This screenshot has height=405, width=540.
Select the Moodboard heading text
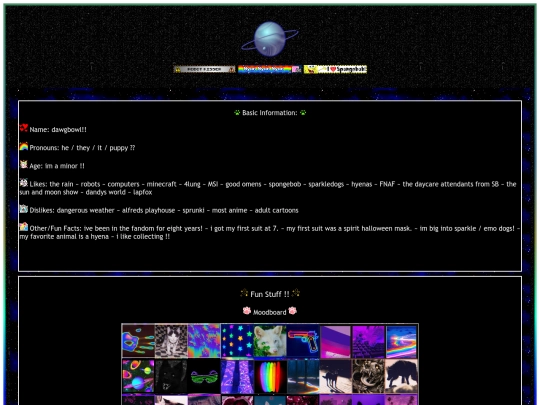[x=270, y=312]
